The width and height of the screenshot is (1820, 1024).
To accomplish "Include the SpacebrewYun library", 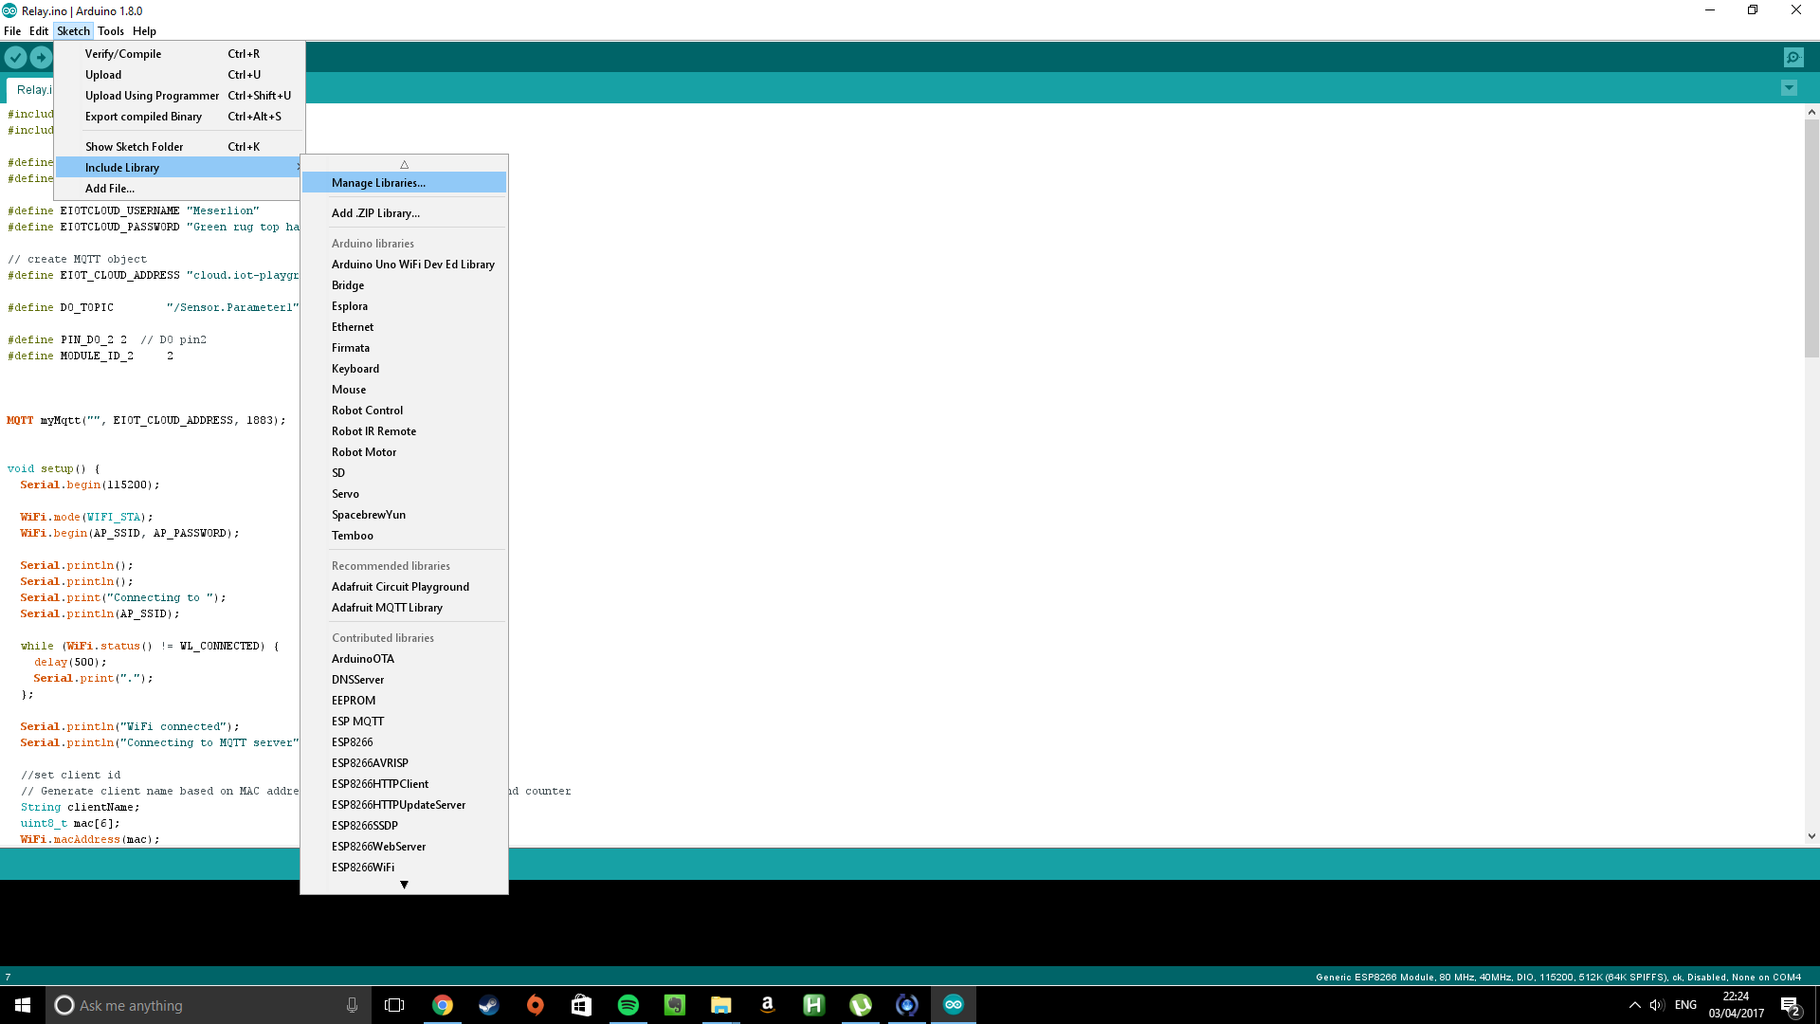I will [x=404, y=515].
